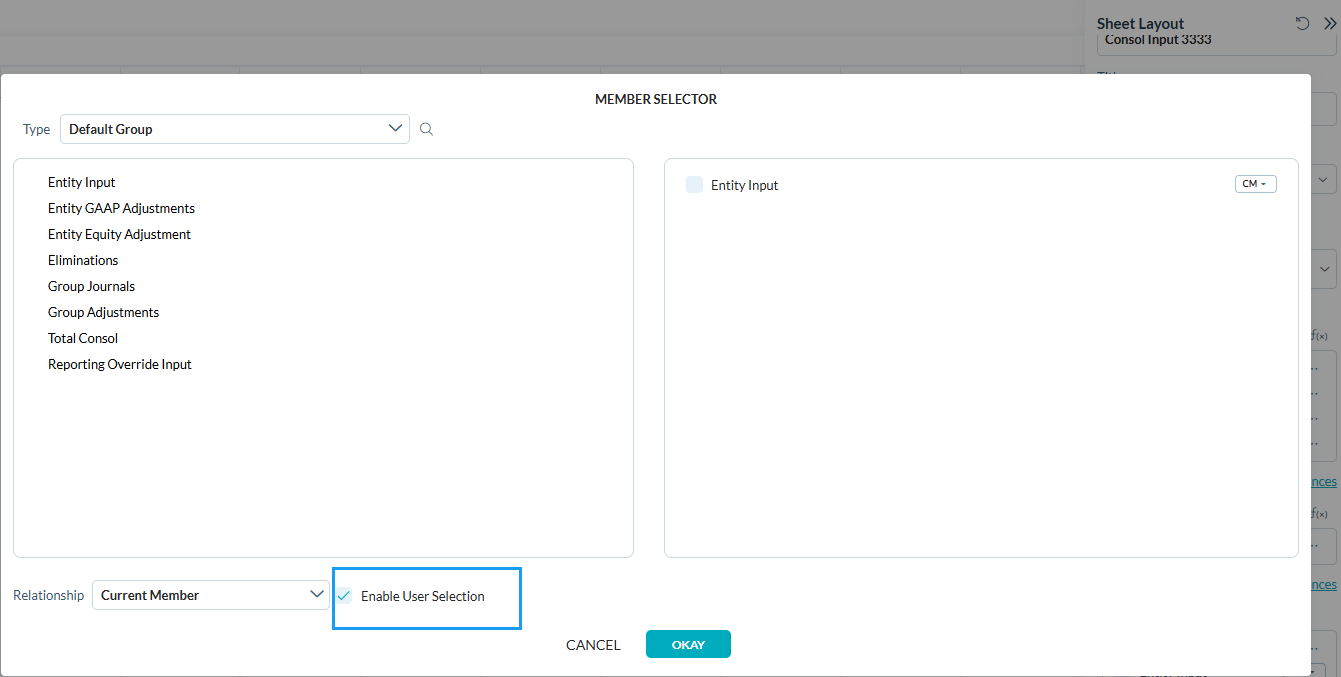Image resolution: width=1341 pixels, height=677 pixels.
Task: Select Entity Input in the member list
Action: pos(82,182)
